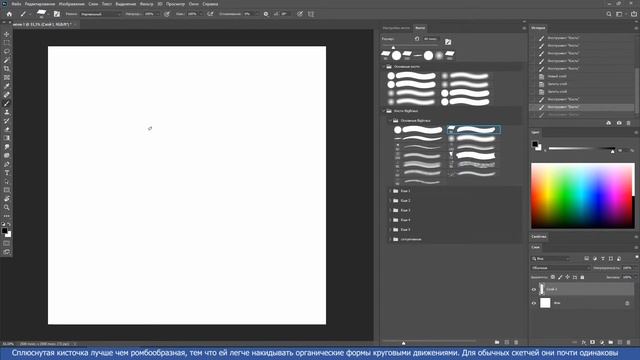This screenshot has width=640, height=360.
Task: Toggle lock image pixels
Action: pyautogui.click(x=560, y=277)
